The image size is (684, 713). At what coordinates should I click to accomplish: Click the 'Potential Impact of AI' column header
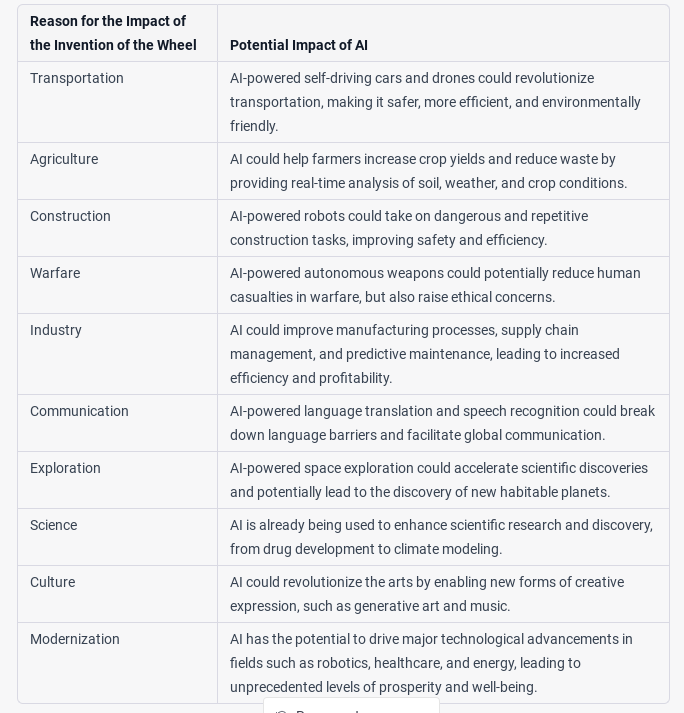click(299, 45)
